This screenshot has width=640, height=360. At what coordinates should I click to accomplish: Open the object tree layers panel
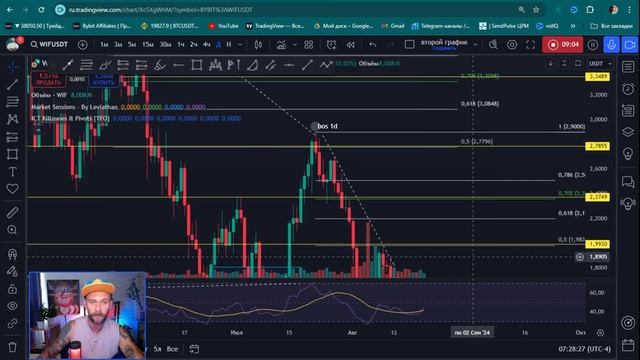pyautogui.click(x=628, y=132)
